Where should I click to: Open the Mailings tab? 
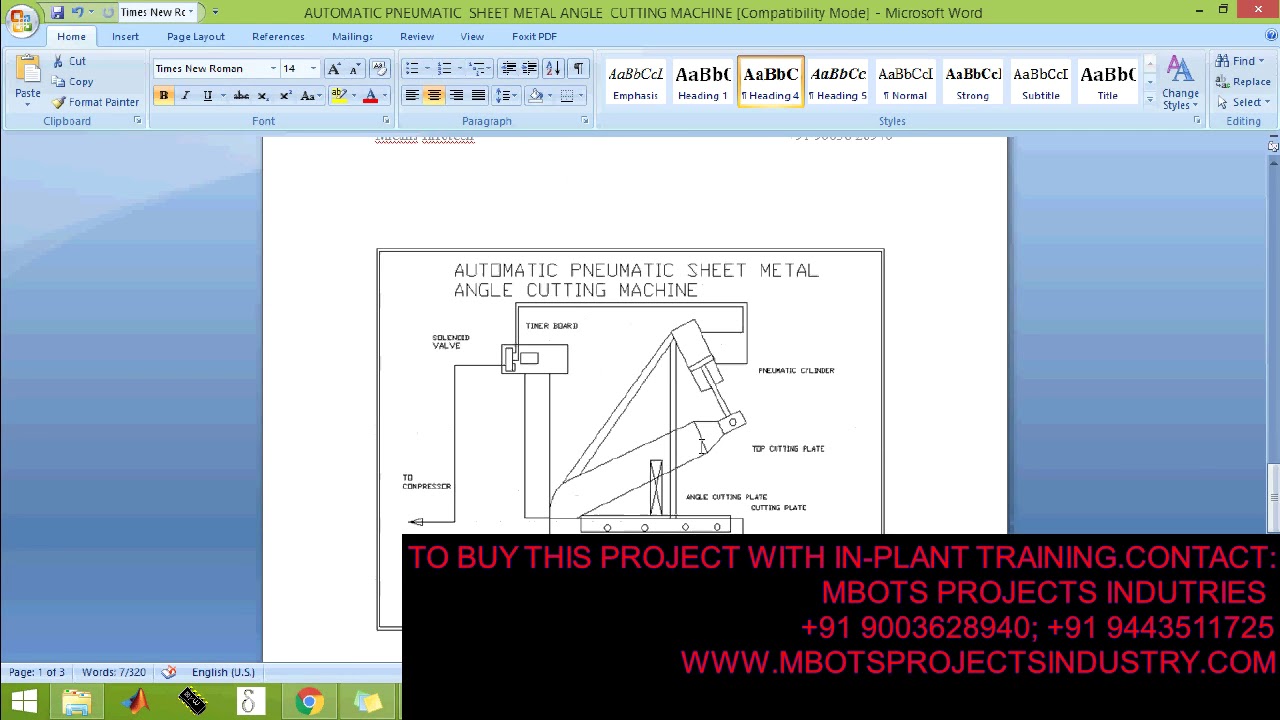click(x=352, y=37)
